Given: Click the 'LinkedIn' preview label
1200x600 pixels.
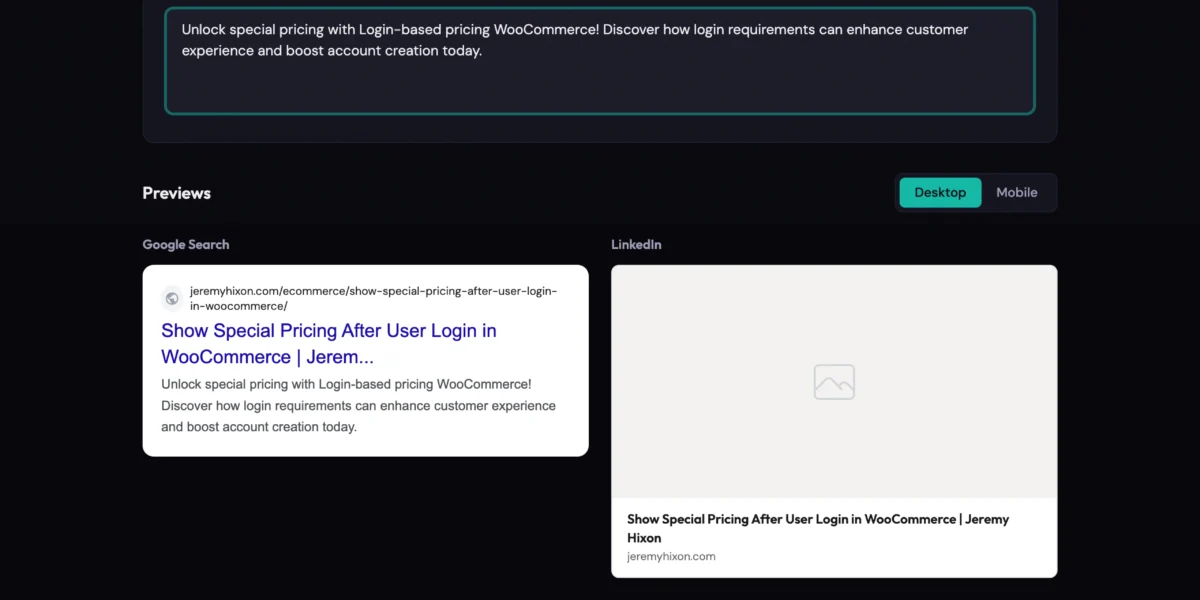Looking at the screenshot, I should click(x=636, y=245).
